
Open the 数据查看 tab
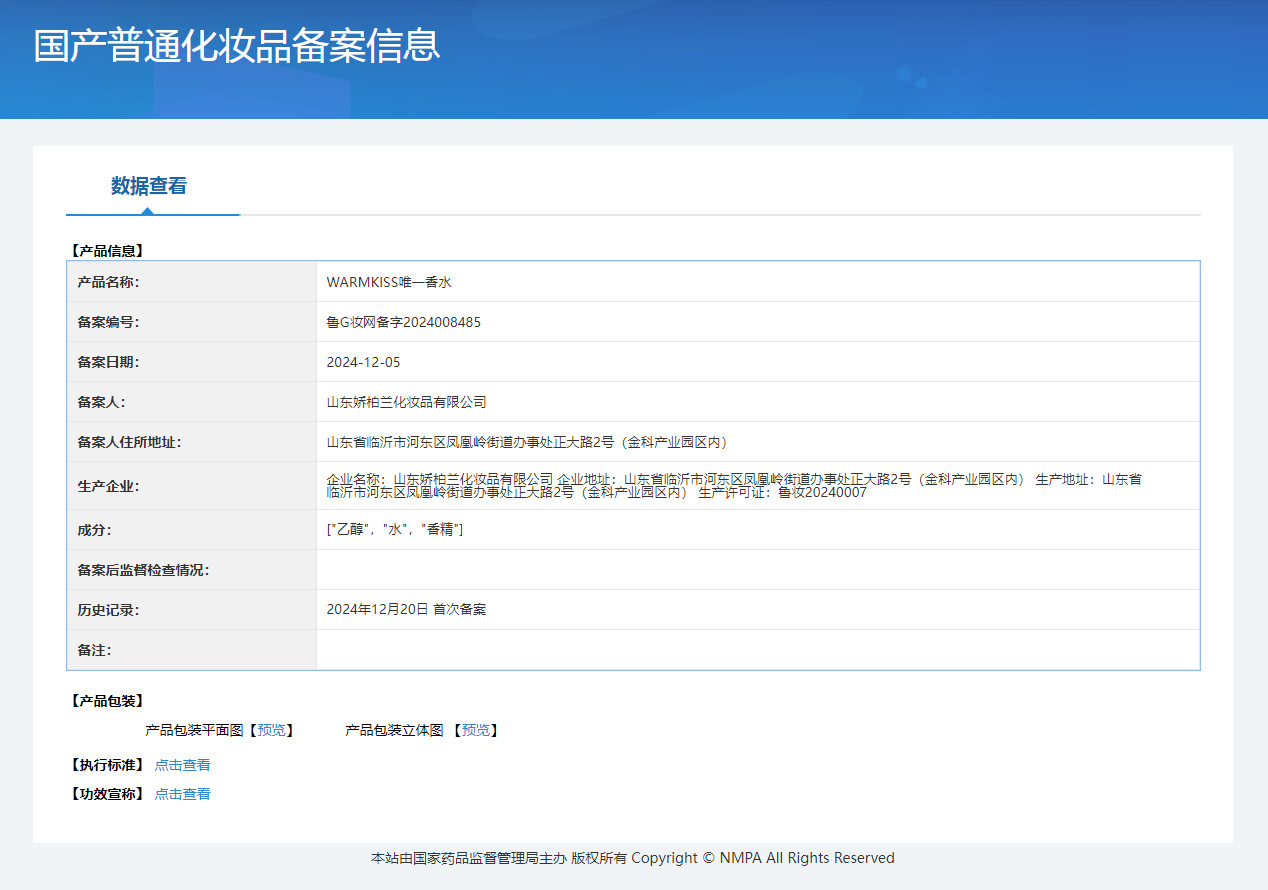(149, 186)
